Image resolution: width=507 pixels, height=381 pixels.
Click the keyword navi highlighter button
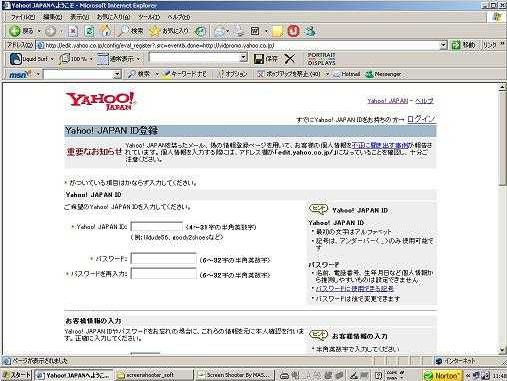[185, 74]
